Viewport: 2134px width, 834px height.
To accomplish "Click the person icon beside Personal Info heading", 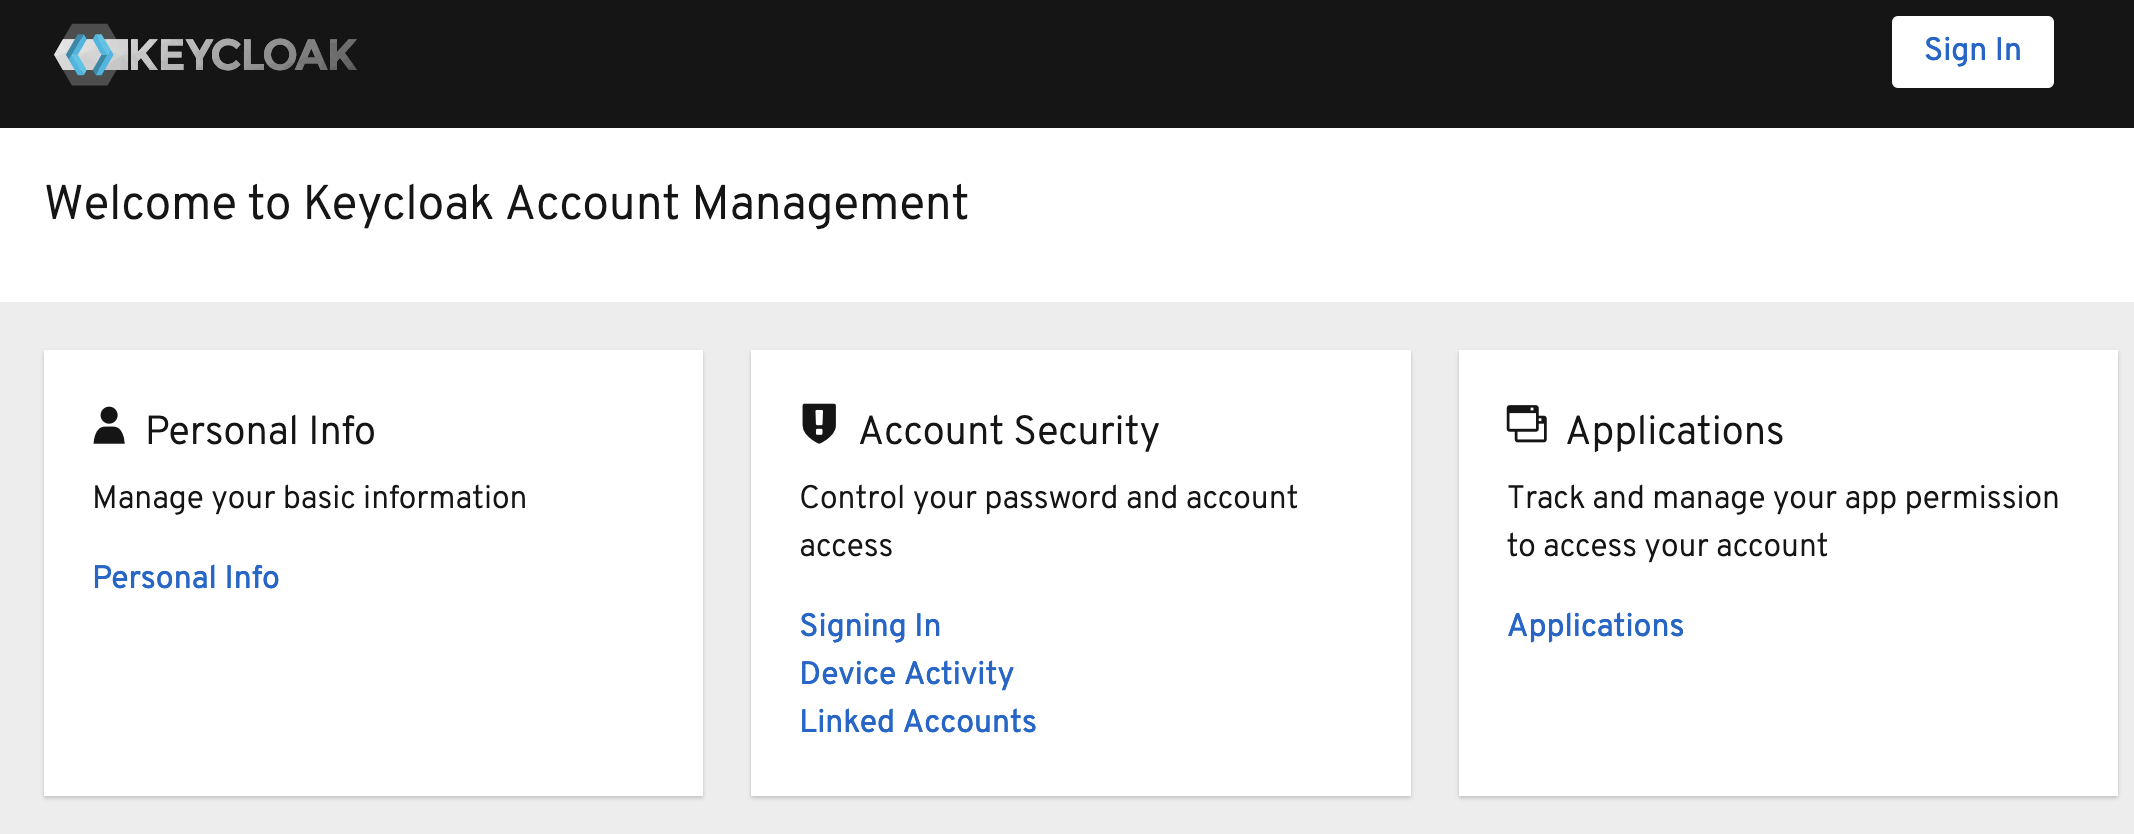I will point(109,426).
